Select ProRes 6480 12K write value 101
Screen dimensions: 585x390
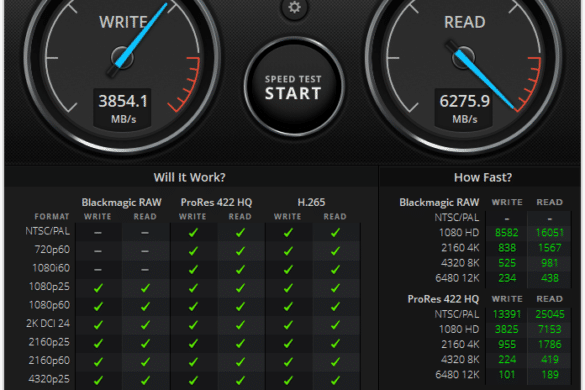pos(507,375)
